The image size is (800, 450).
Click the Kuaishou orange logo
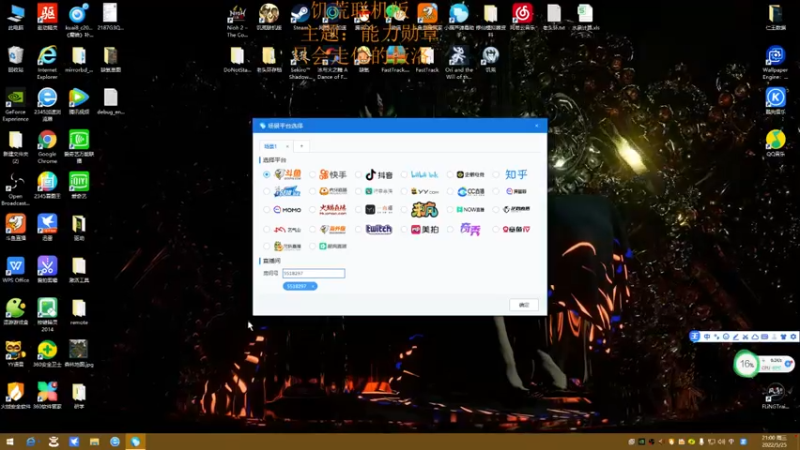pos(333,174)
